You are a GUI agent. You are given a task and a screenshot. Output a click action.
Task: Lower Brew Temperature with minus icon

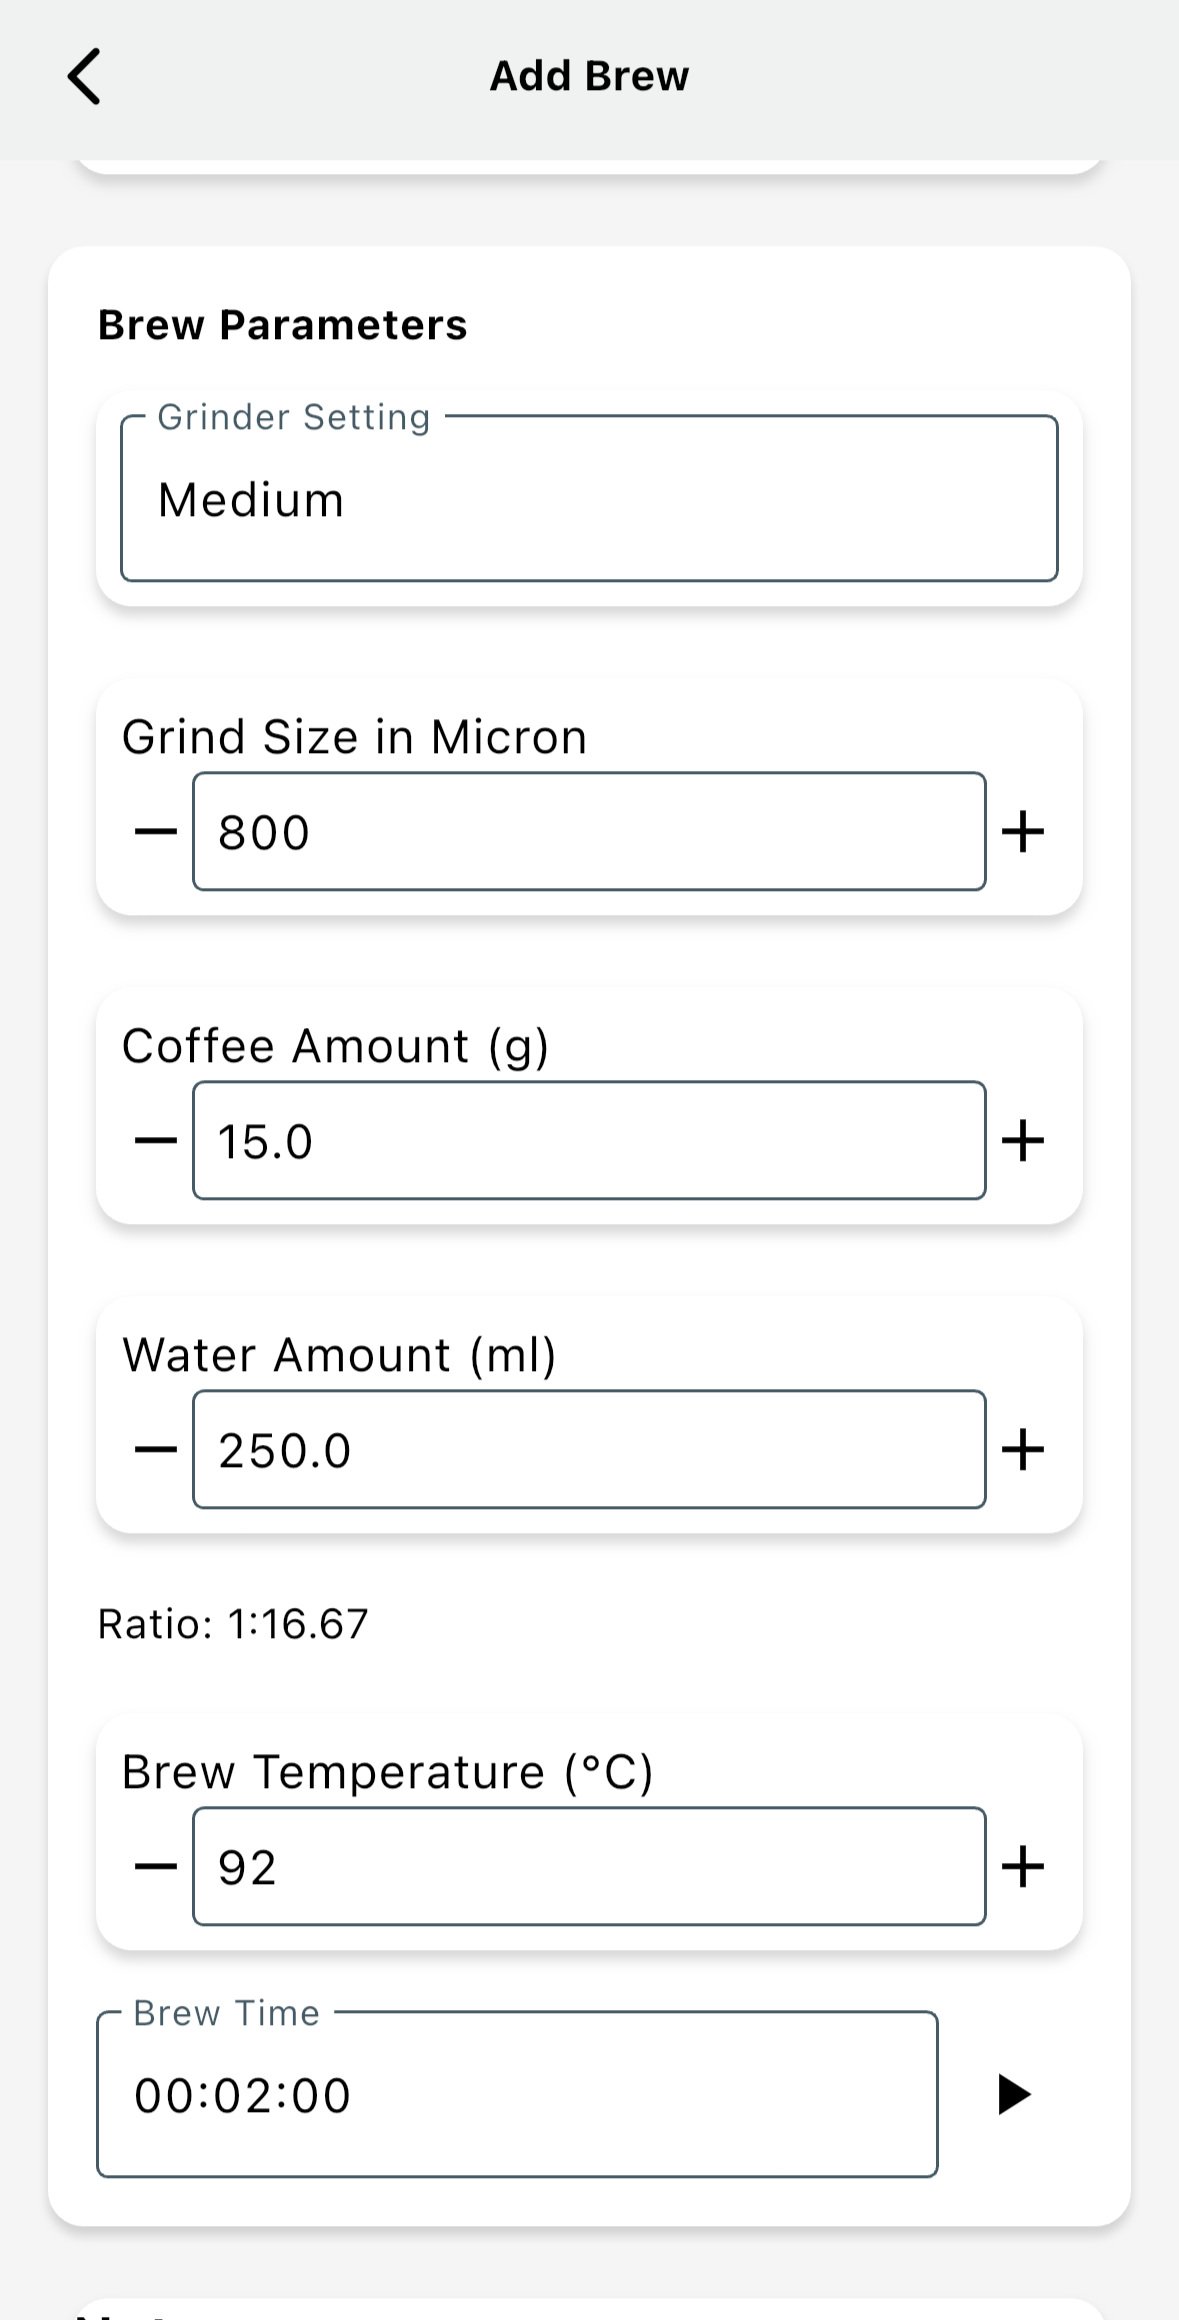coord(156,1867)
